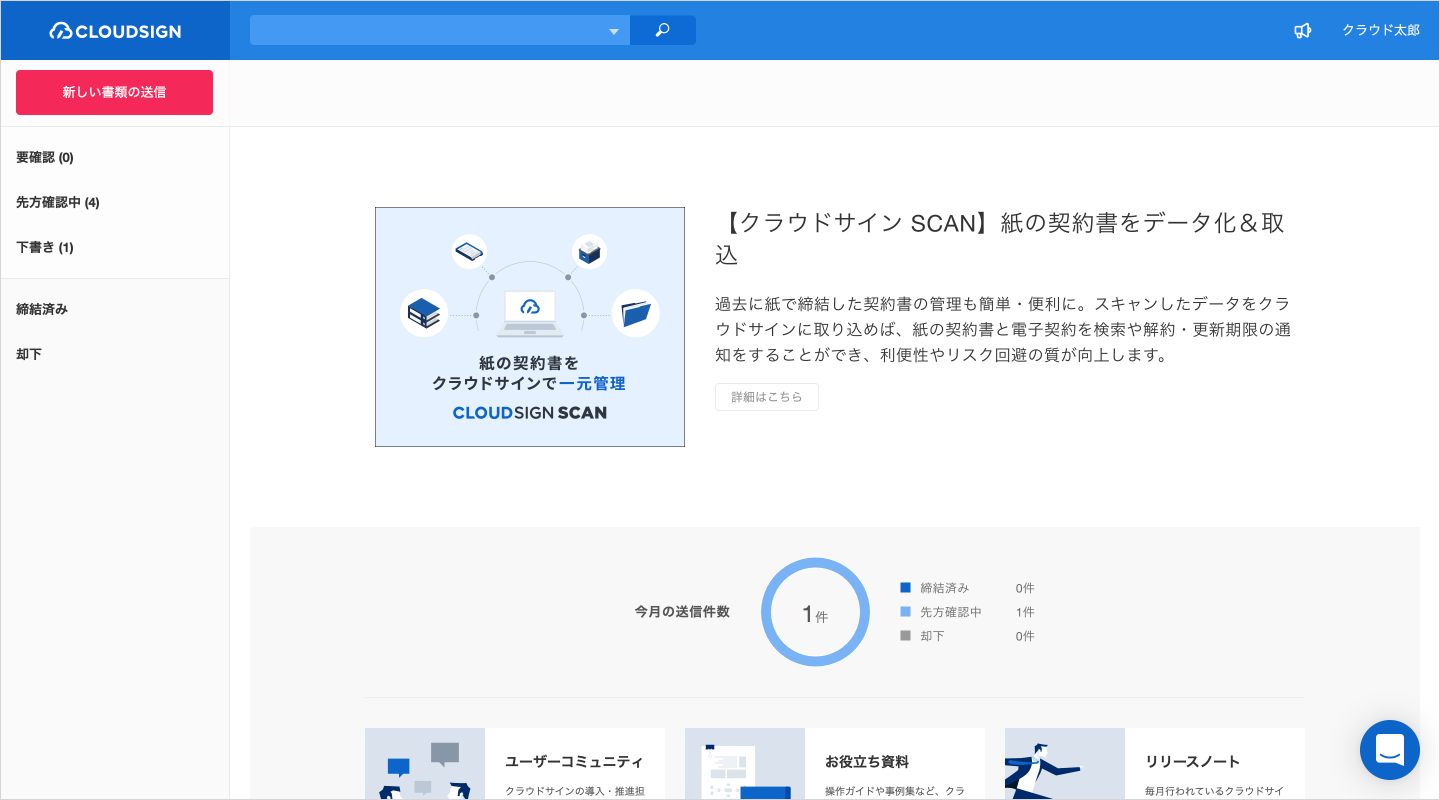Open 下書き (1) drafts list
This screenshot has width=1440, height=800.
pos(45,247)
